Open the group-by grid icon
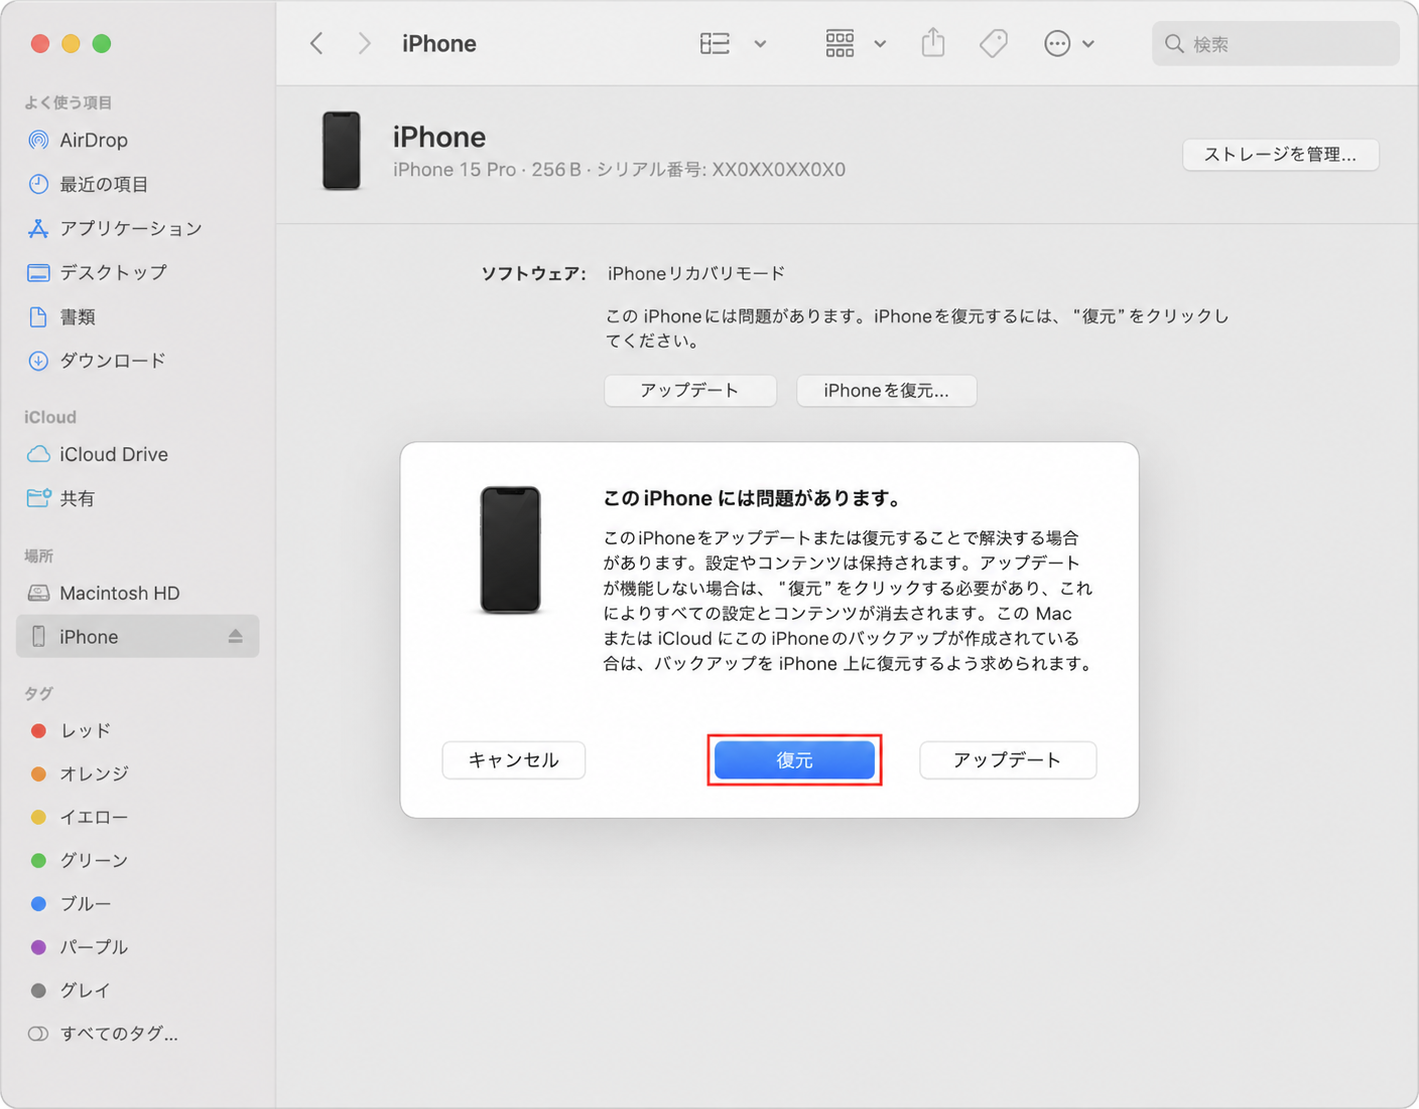Screen dimensions: 1419x1109 (840, 43)
